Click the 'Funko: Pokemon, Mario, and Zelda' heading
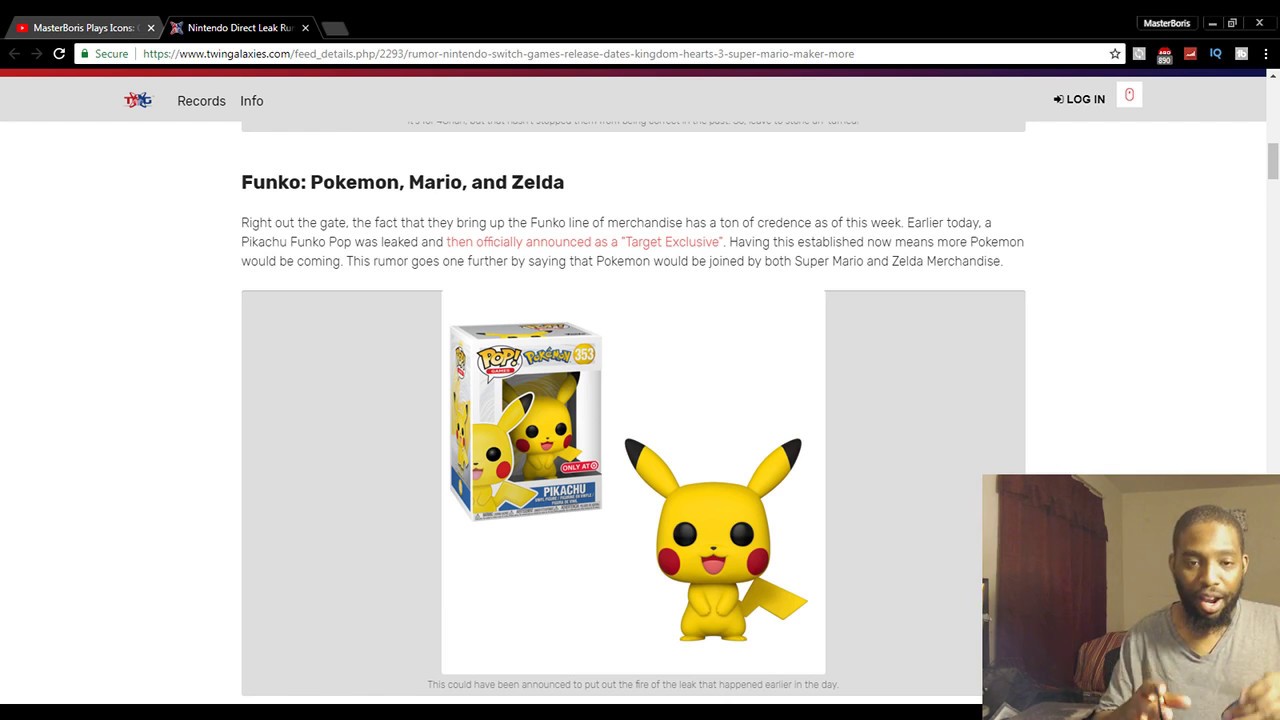The height and width of the screenshot is (720, 1280). click(x=402, y=182)
